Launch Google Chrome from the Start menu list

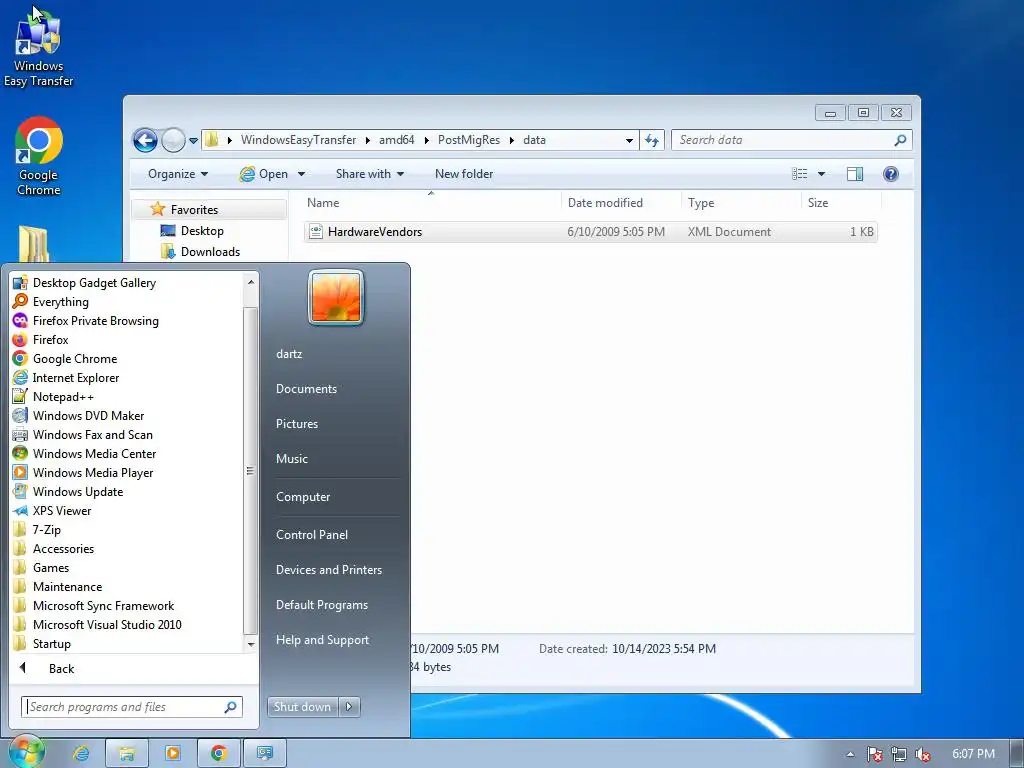click(x=74, y=359)
